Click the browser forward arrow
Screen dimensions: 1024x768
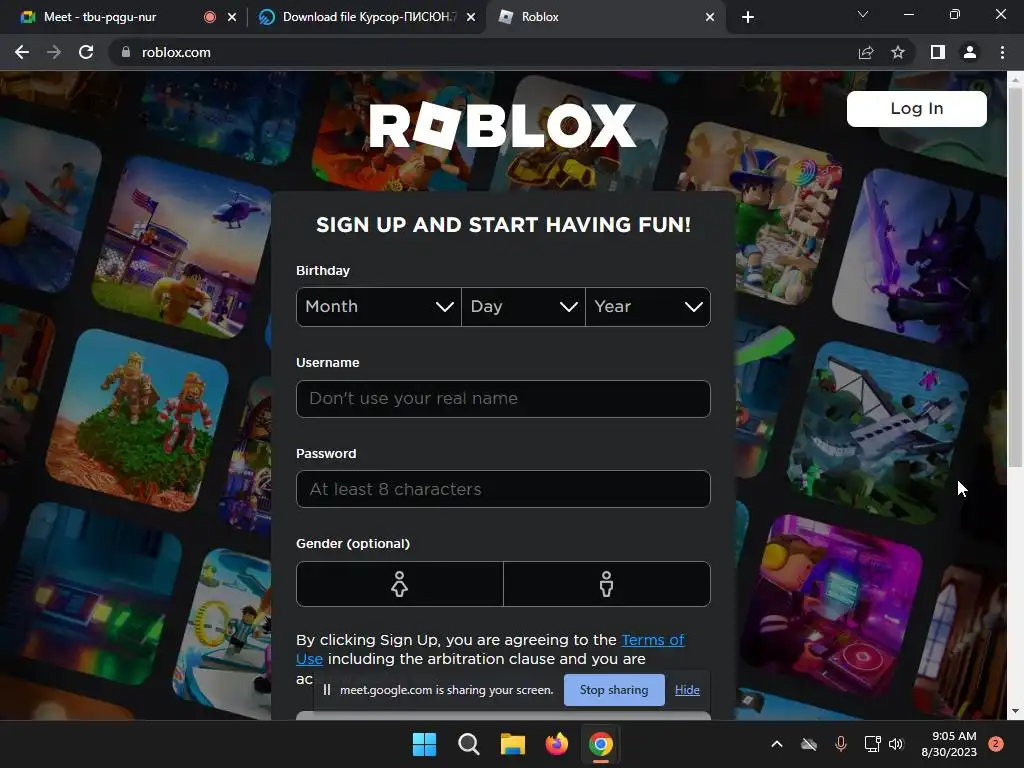(54, 52)
